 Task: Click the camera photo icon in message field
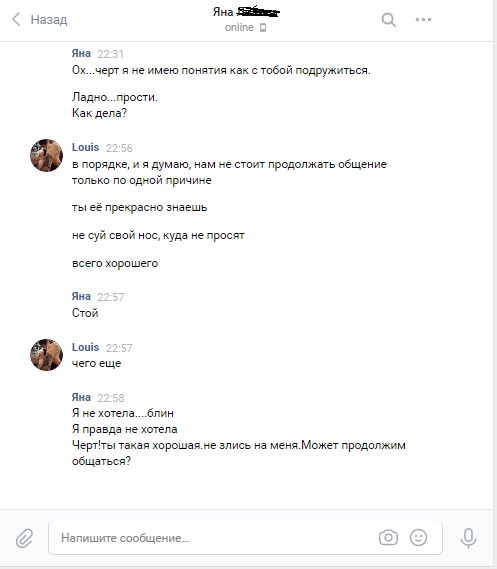[388, 537]
